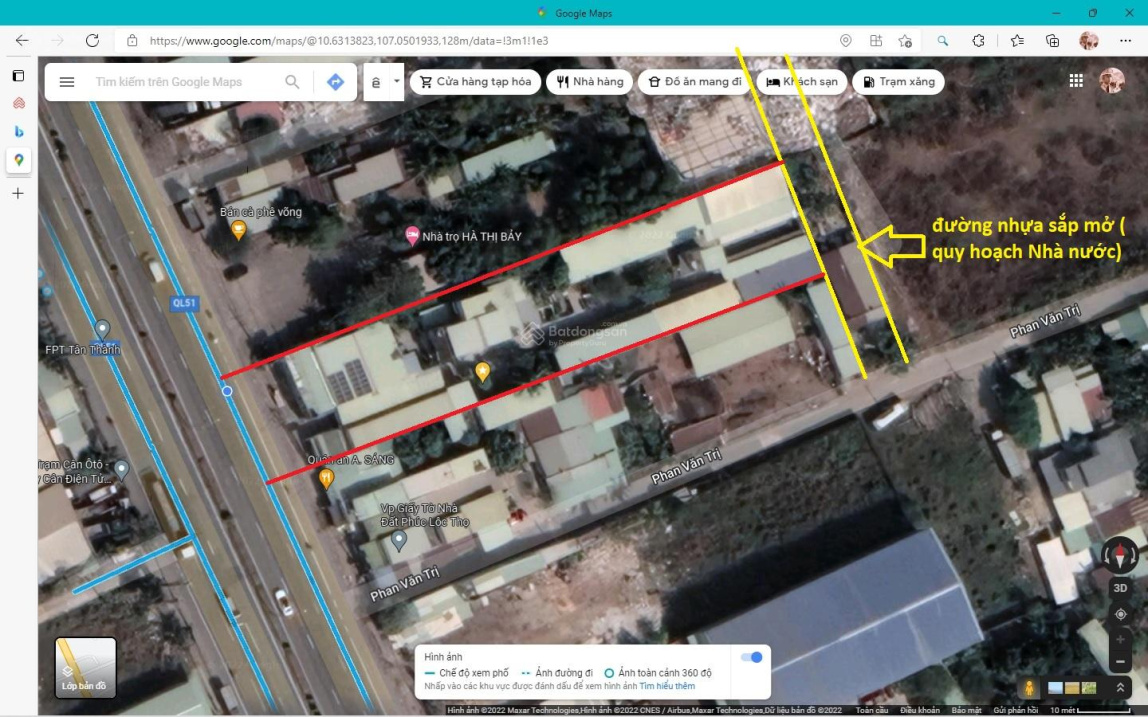Screen dimensions: 1148x717
Task: Reset orientation using the compass
Action: pos(1120,555)
